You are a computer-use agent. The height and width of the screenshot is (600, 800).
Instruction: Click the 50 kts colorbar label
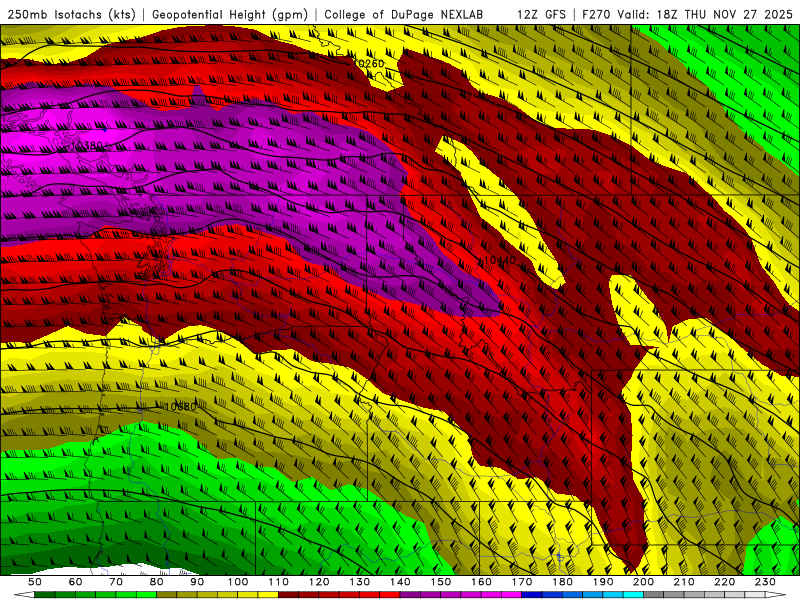34,582
